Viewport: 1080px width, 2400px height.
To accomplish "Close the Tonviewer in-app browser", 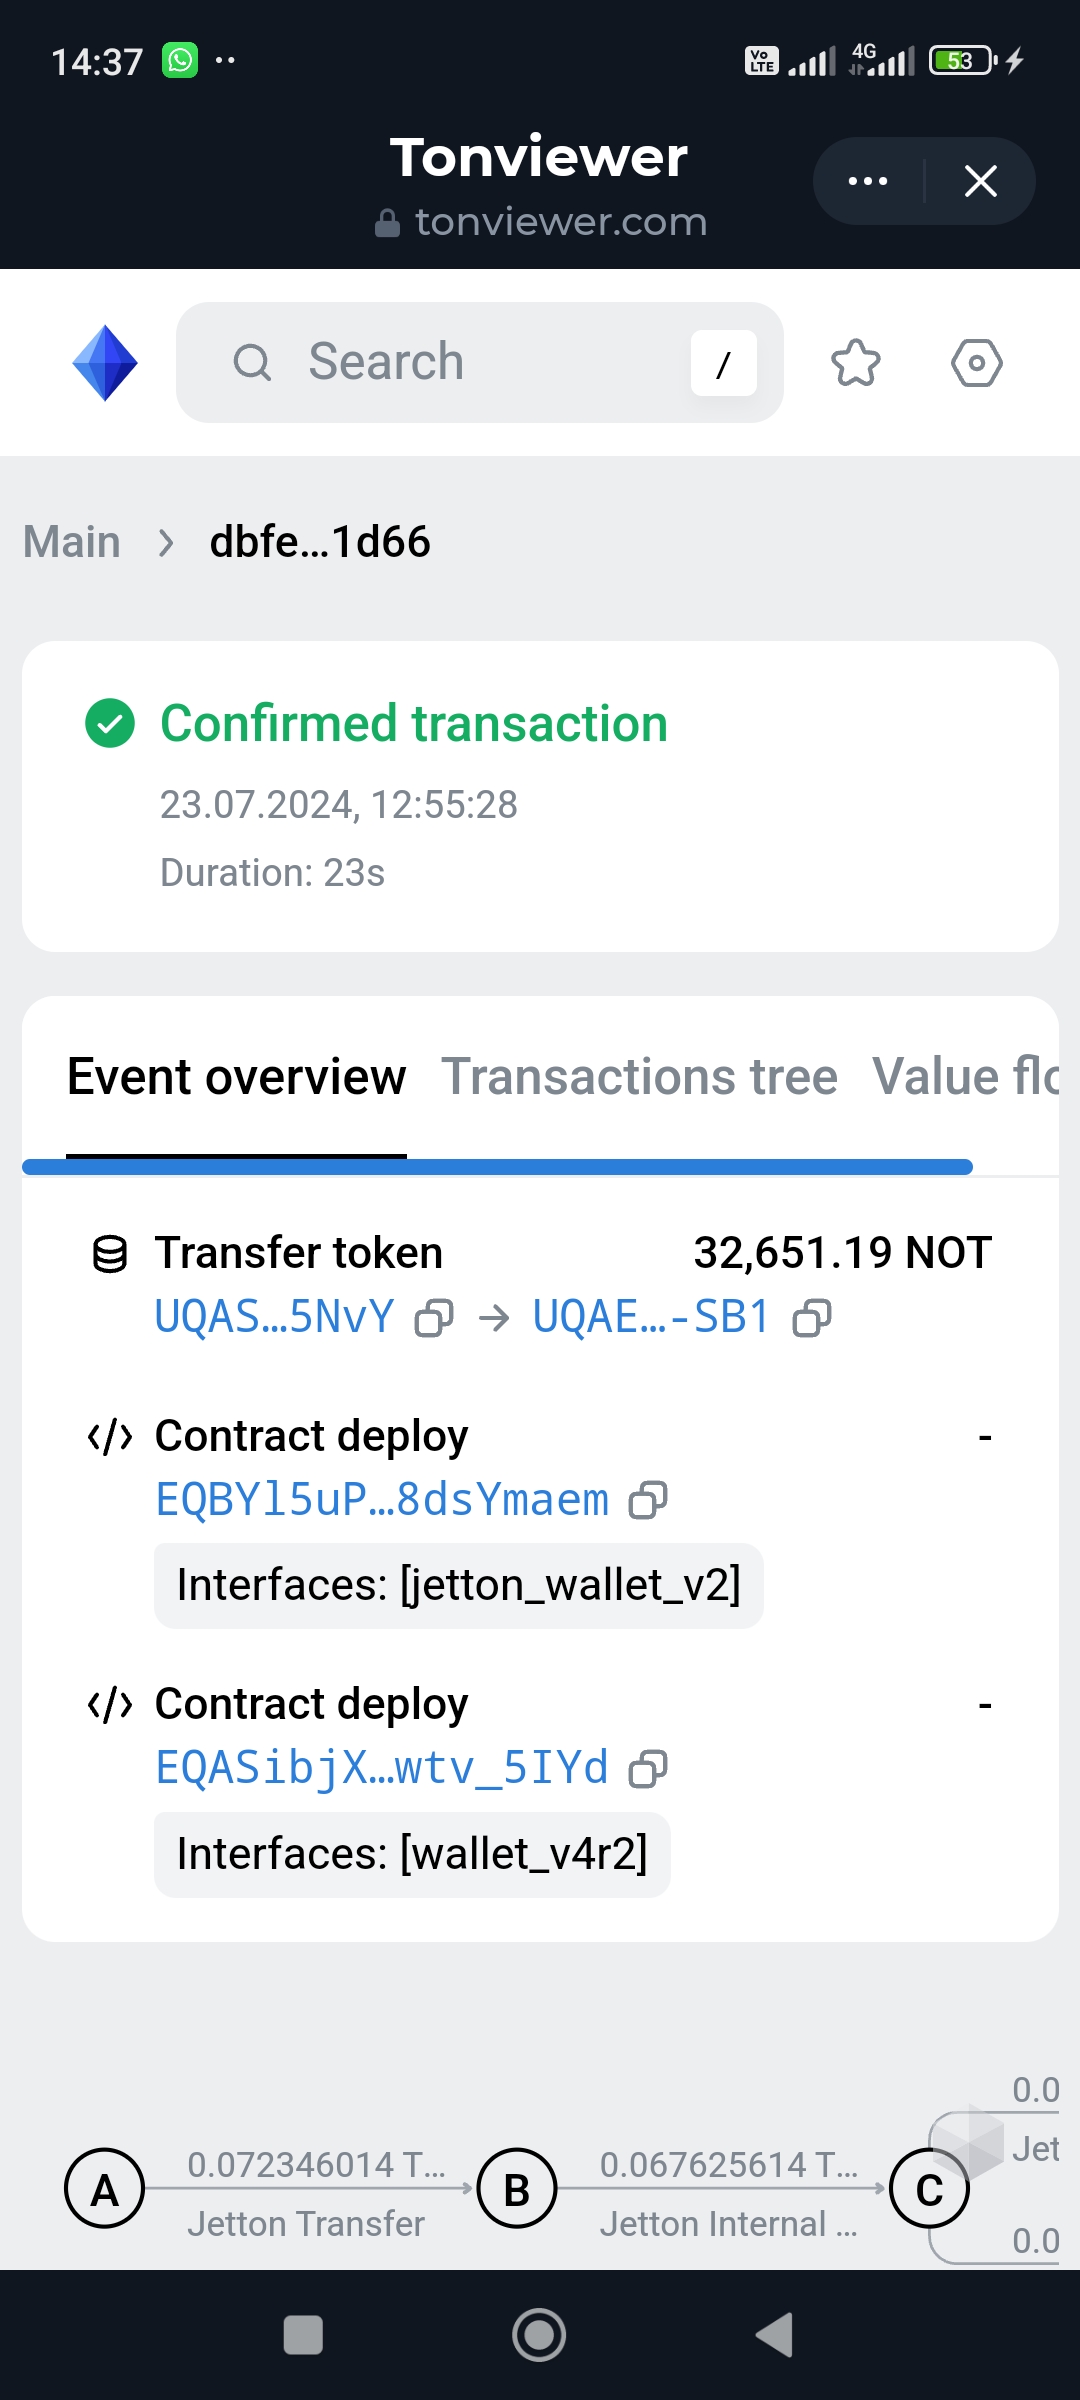I will [x=981, y=181].
